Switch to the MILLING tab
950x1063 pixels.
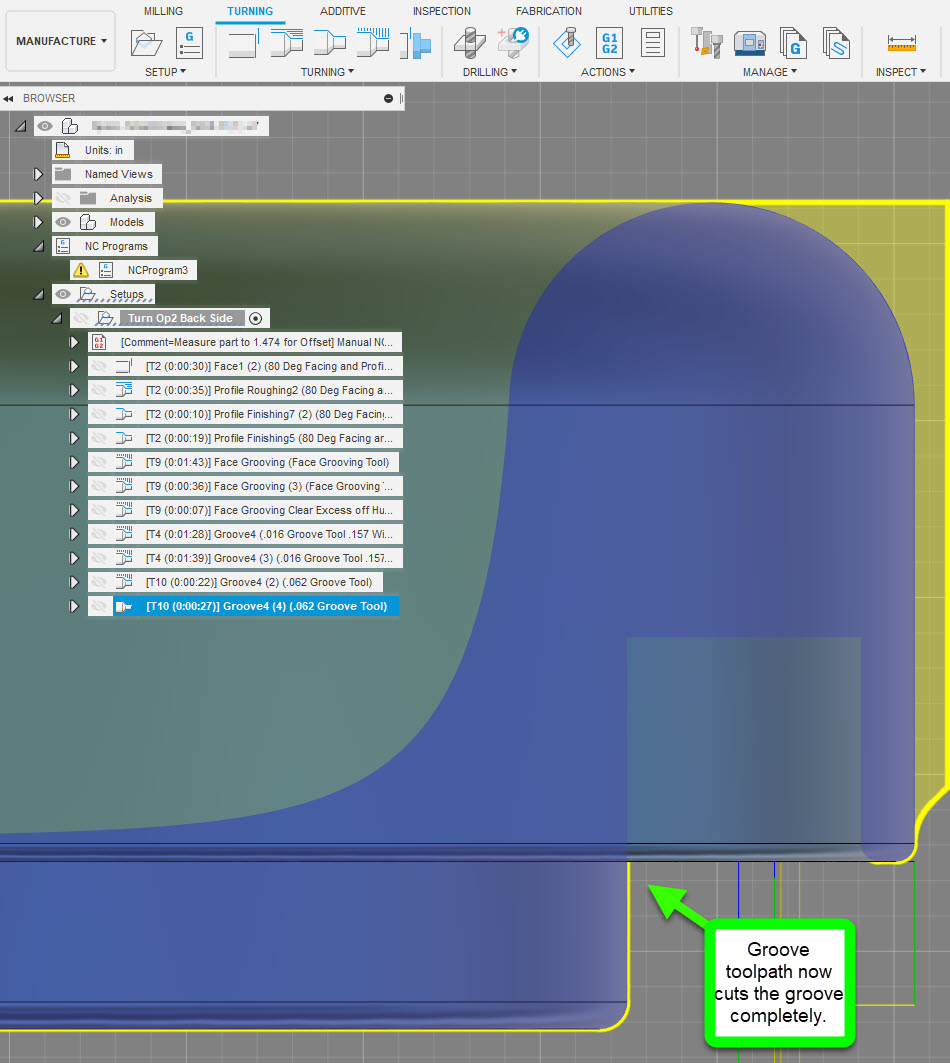click(163, 11)
